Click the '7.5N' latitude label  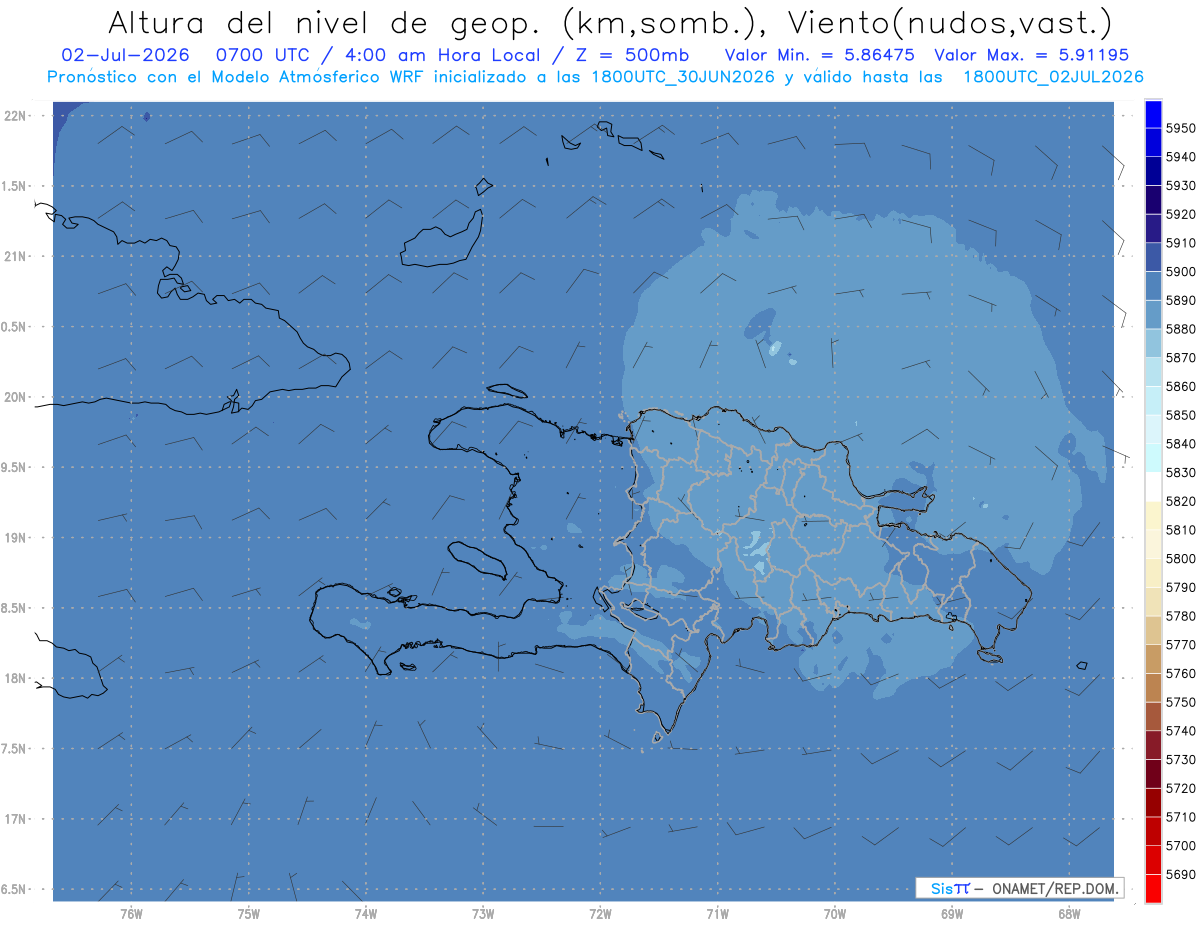[14, 749]
